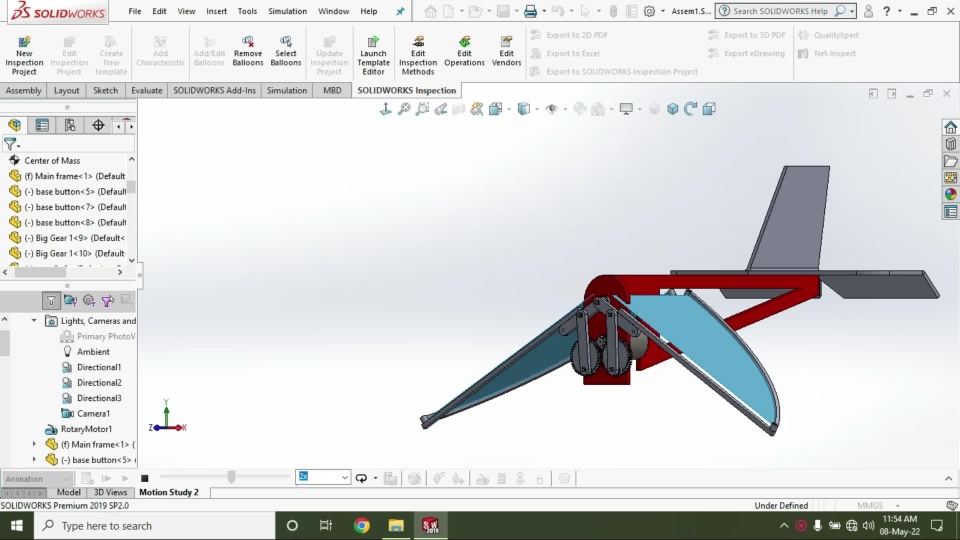Open the Edit Inspection Methods tool
Image resolution: width=960 pixels, height=540 pixels.
point(418,43)
